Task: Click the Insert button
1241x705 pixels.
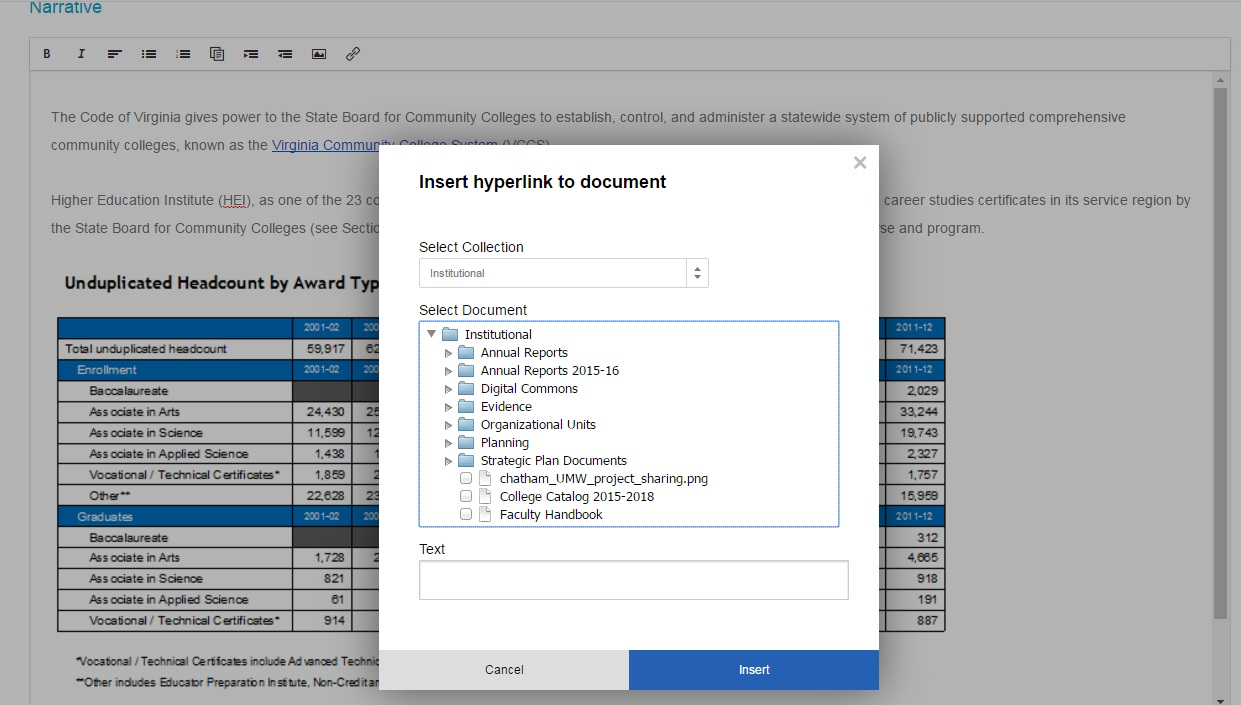Action: click(754, 669)
